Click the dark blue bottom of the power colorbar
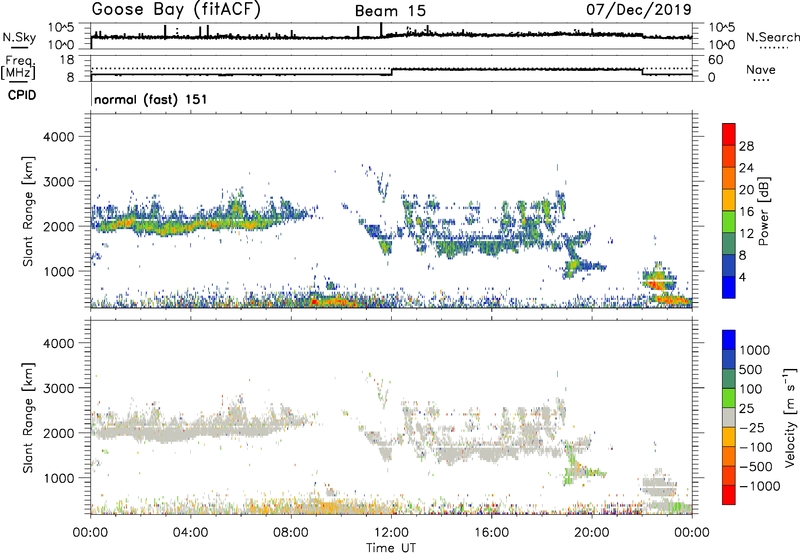Screen dimensions: 800x554 729,287
